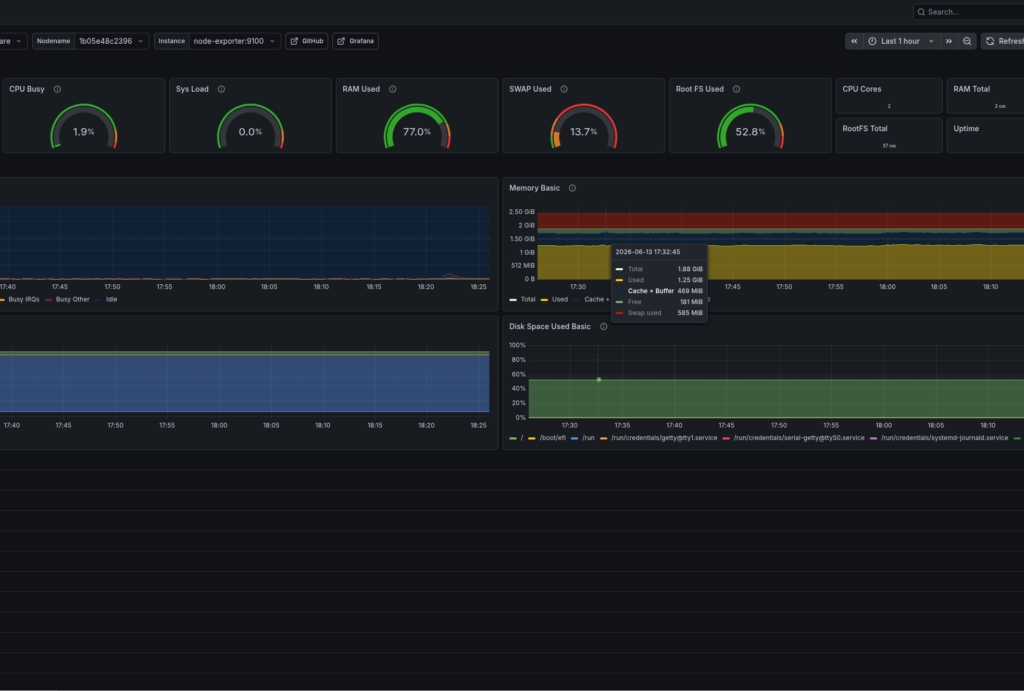Click into the Search field
This screenshot has height=691, width=1024.
pos(969,12)
